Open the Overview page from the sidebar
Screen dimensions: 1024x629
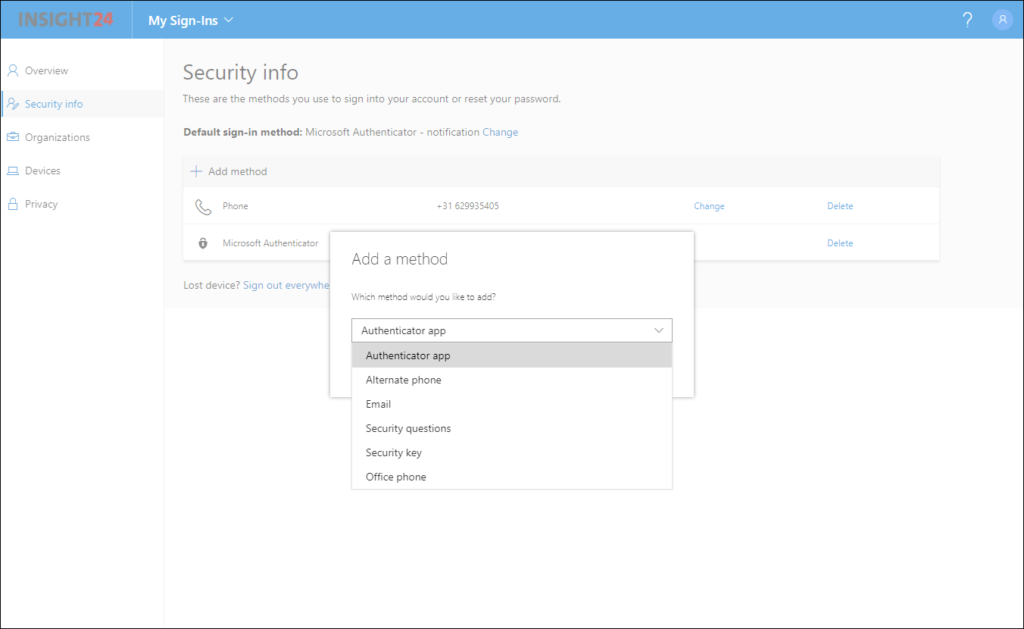coord(12,70)
